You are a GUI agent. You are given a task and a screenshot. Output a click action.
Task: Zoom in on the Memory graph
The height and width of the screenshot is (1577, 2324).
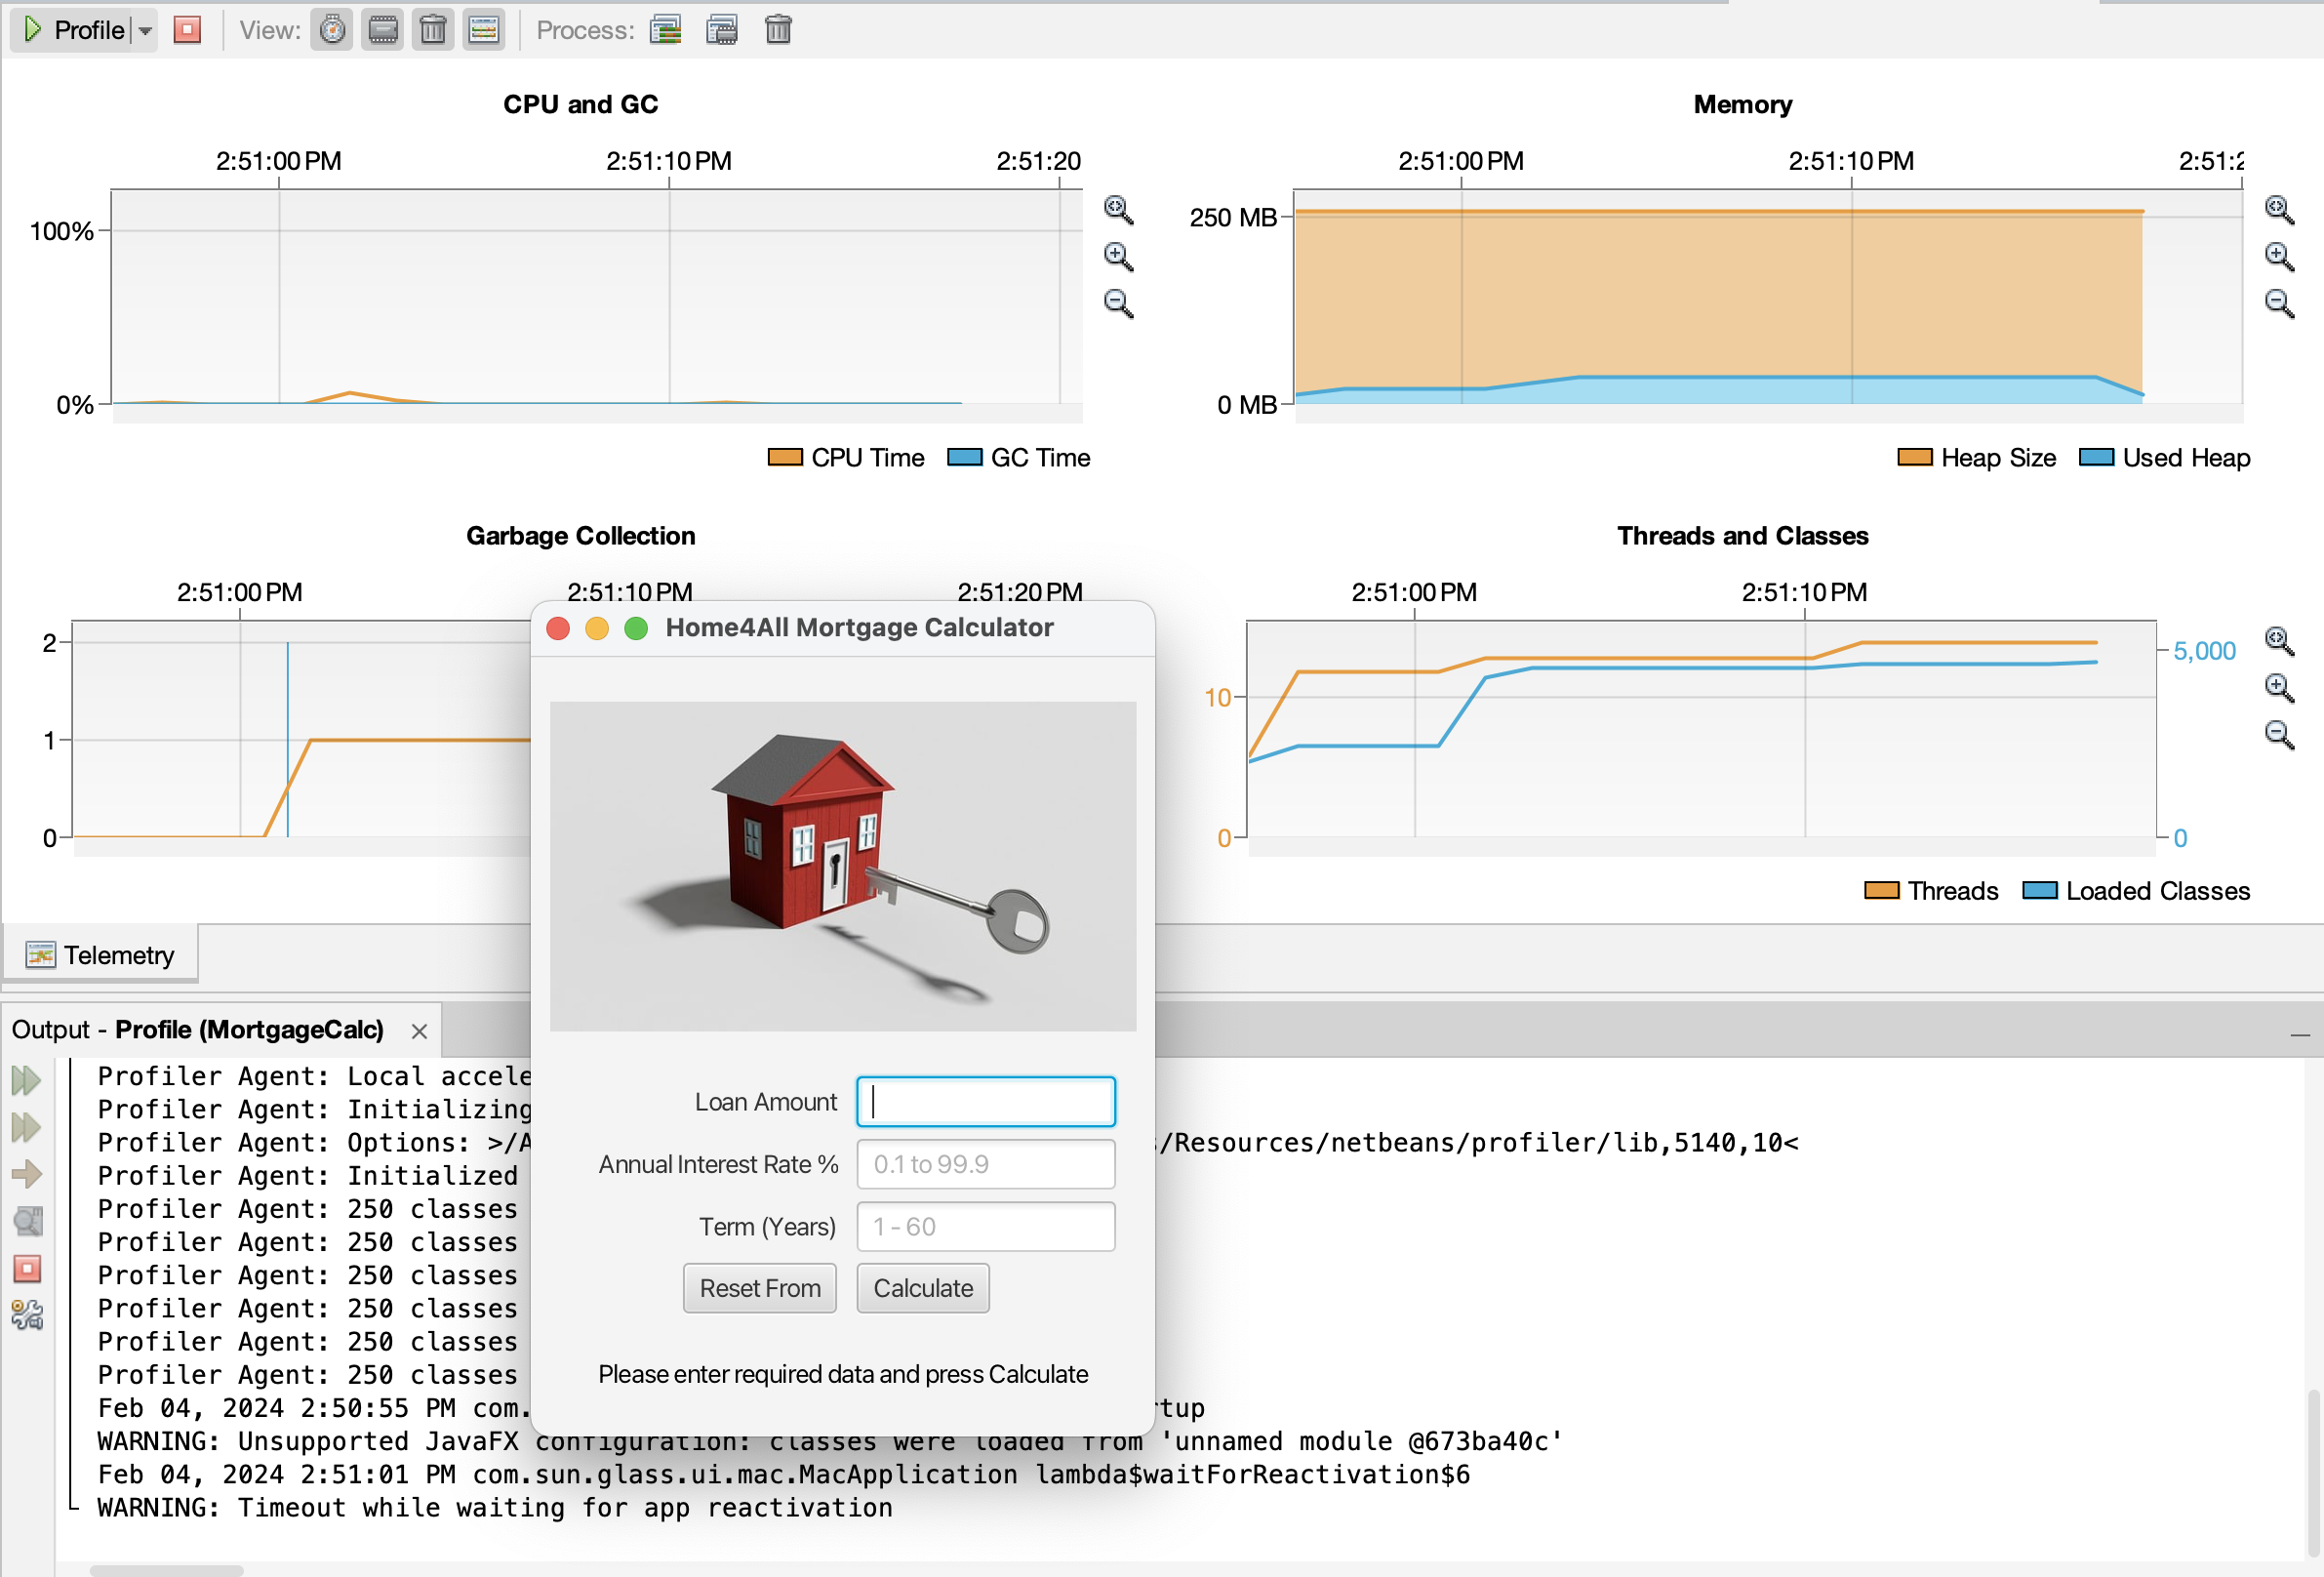[x=2278, y=256]
